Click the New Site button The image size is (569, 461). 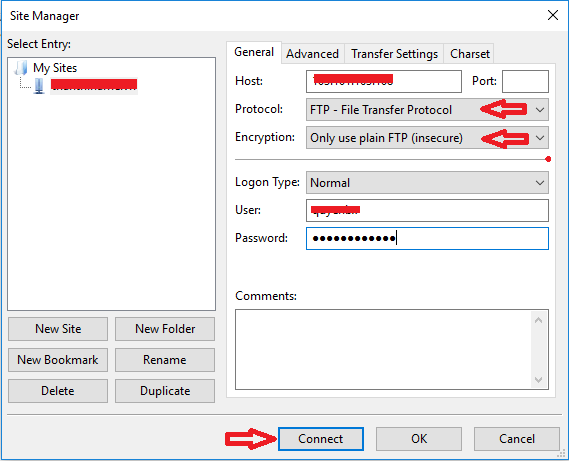tap(58, 329)
